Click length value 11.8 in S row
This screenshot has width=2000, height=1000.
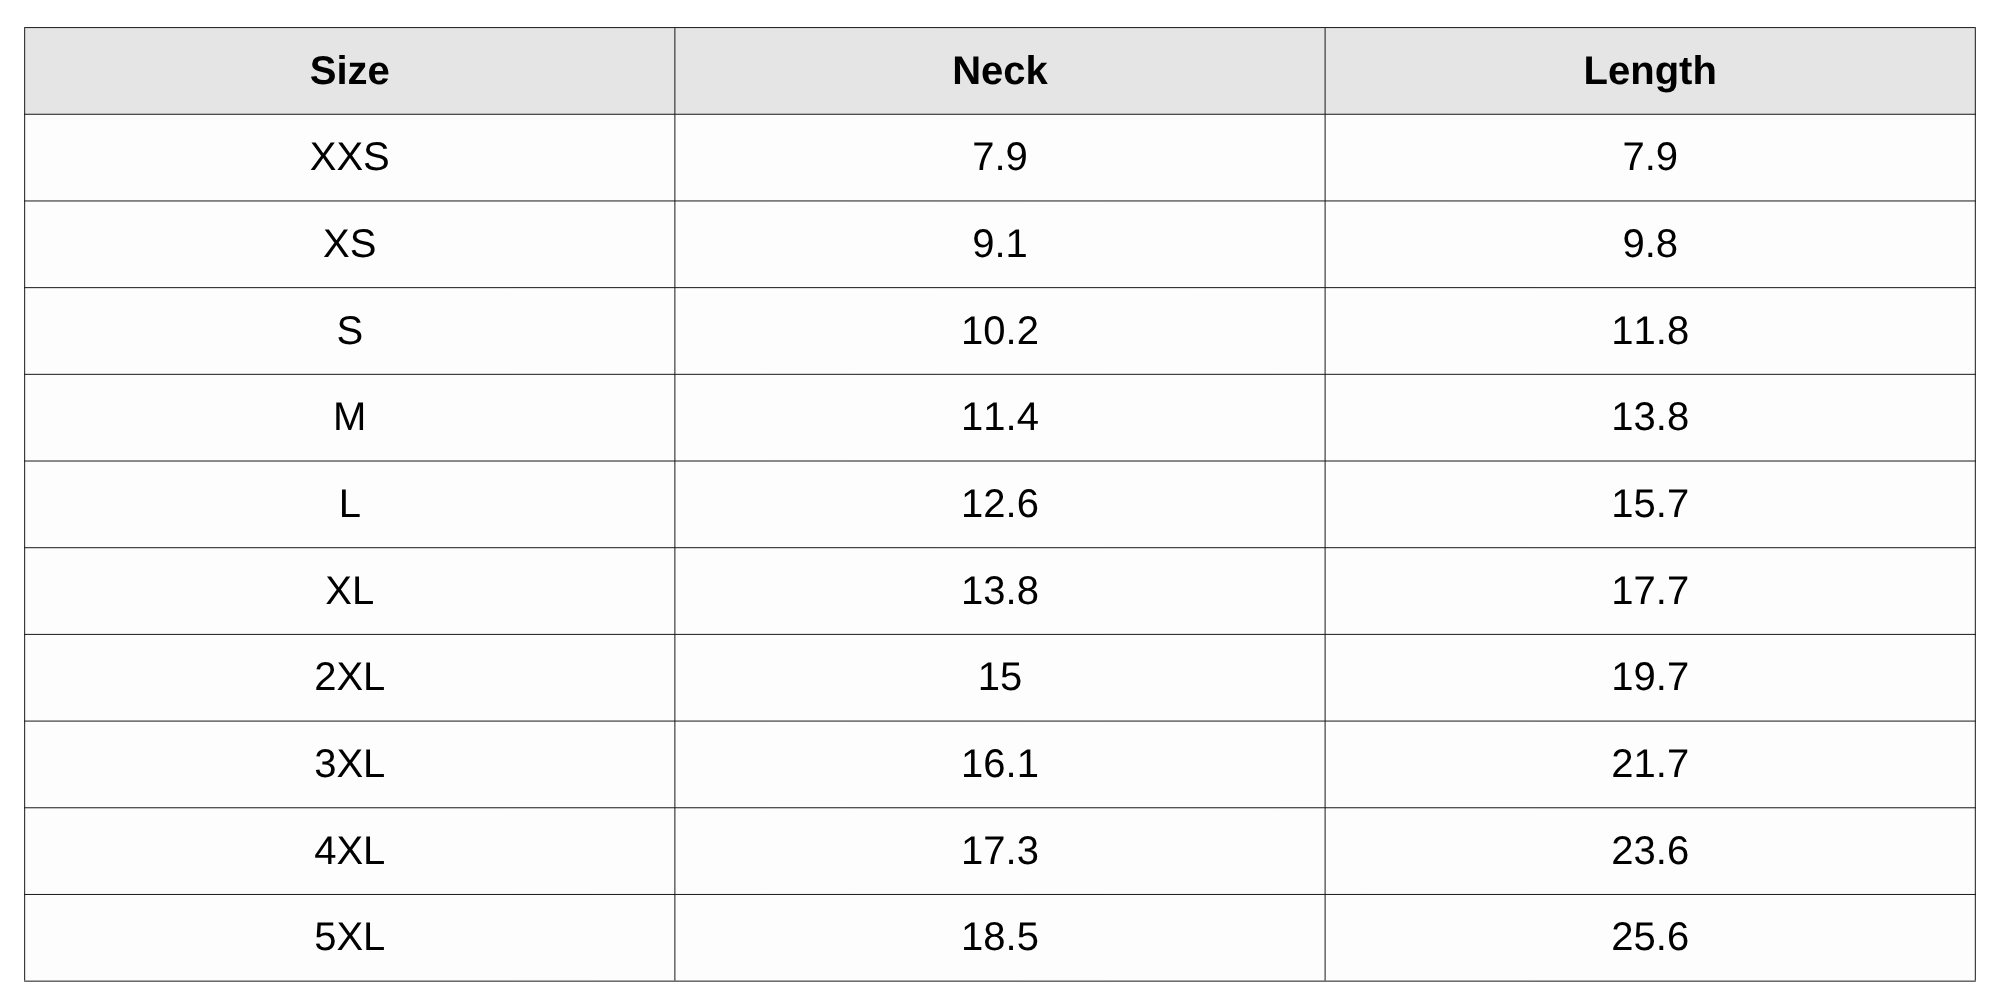click(1649, 331)
